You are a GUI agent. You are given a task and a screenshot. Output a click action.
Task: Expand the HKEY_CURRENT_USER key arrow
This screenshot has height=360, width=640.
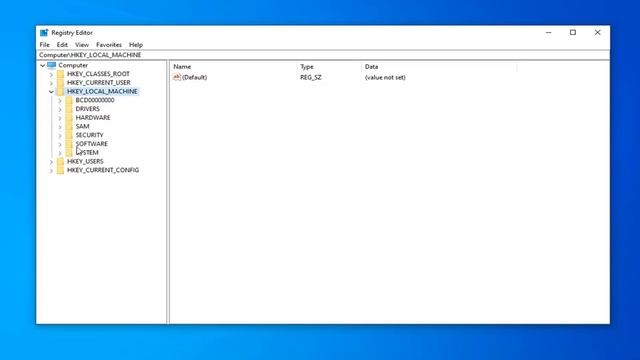pyautogui.click(x=51, y=83)
